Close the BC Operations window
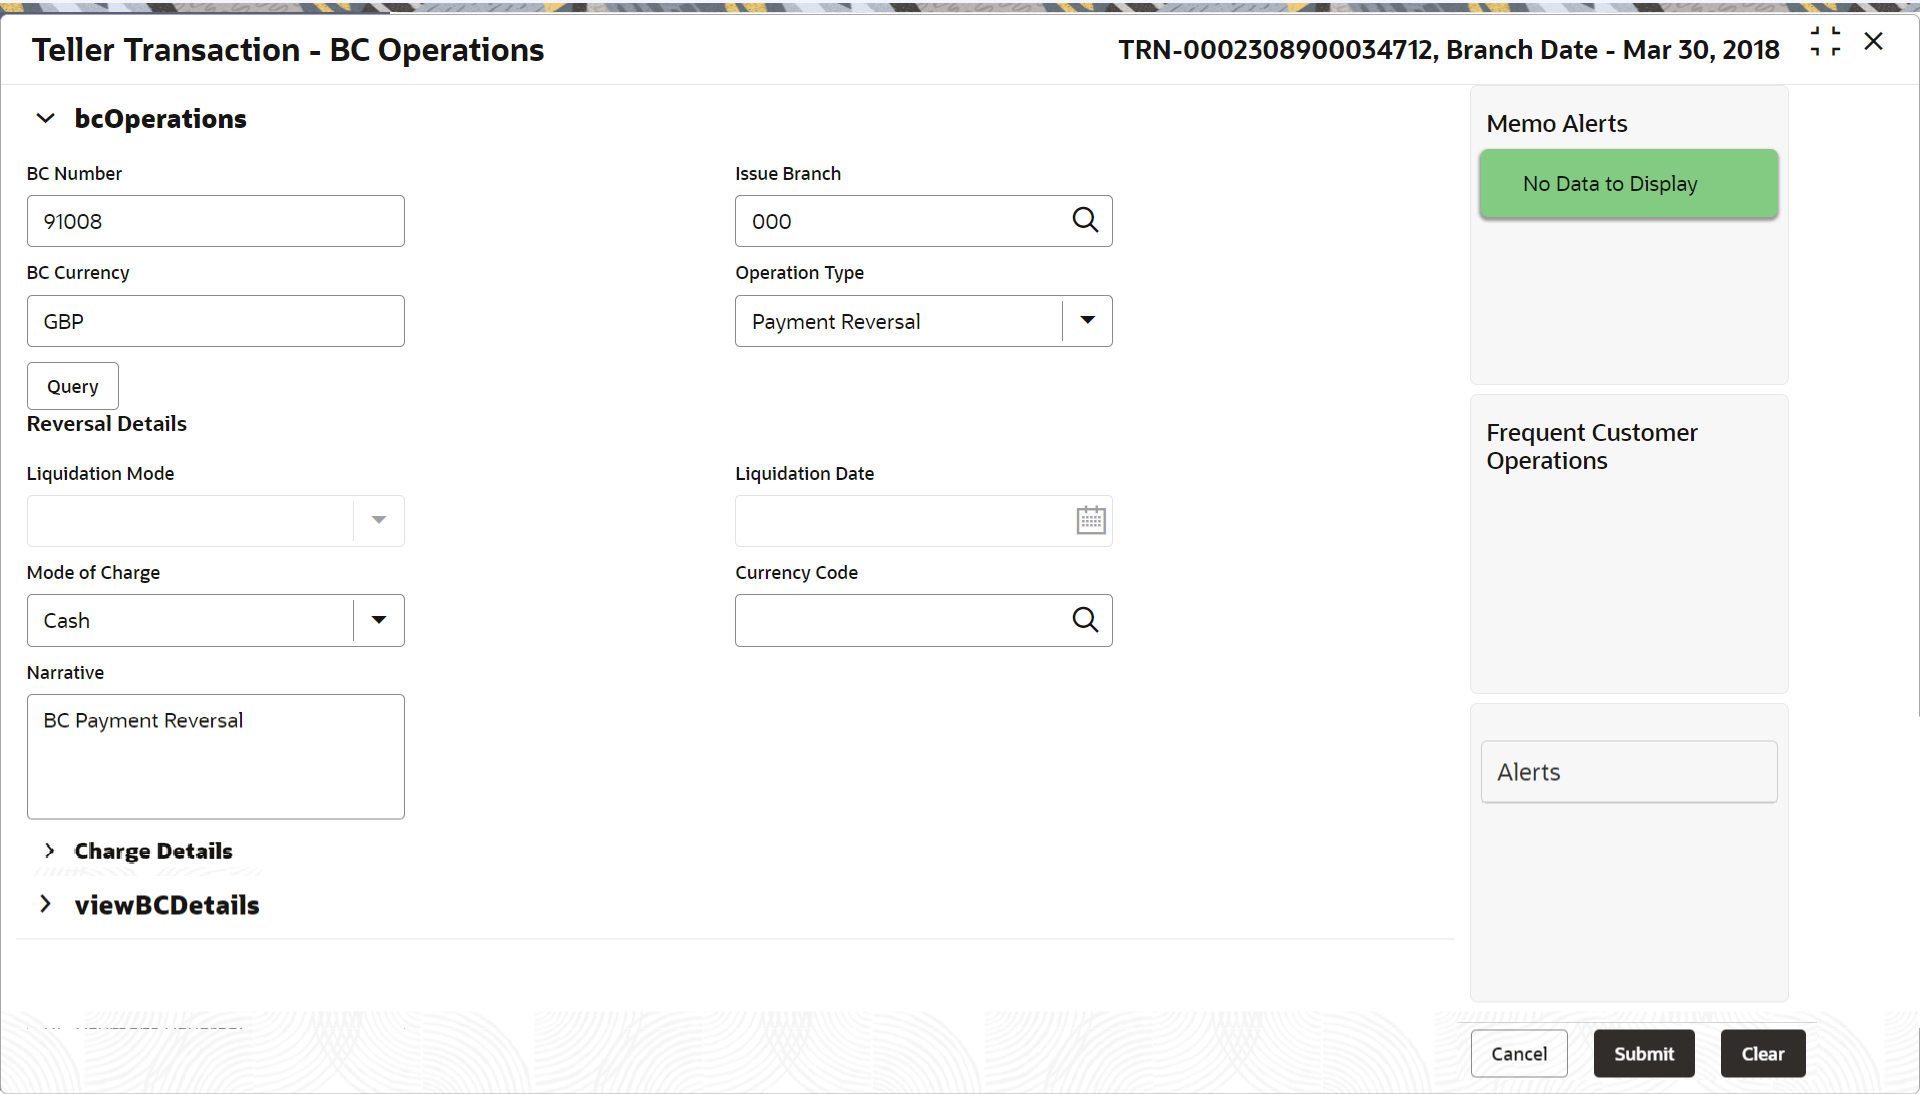 (x=1874, y=42)
